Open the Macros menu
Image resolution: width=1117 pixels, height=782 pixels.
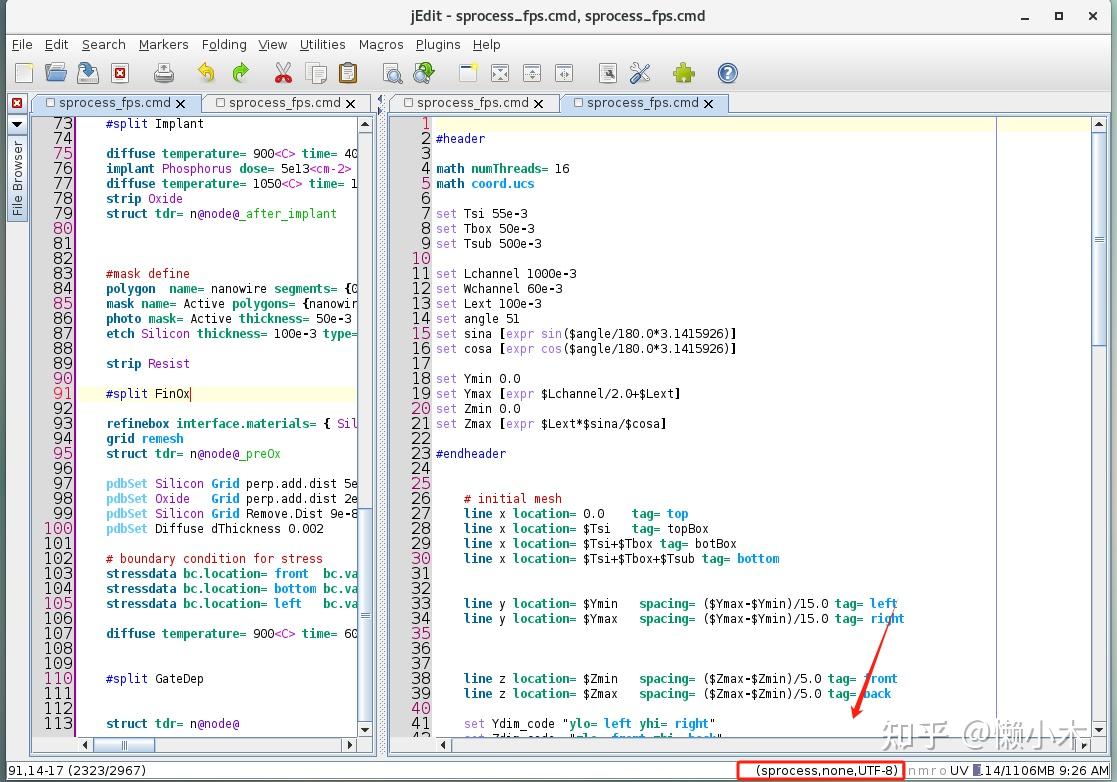(x=380, y=44)
